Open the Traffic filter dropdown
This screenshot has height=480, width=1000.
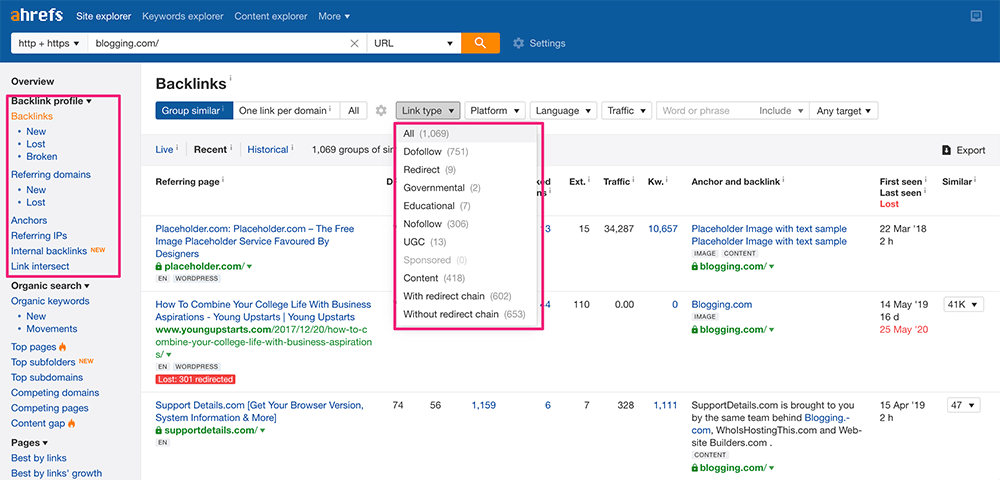(626, 111)
